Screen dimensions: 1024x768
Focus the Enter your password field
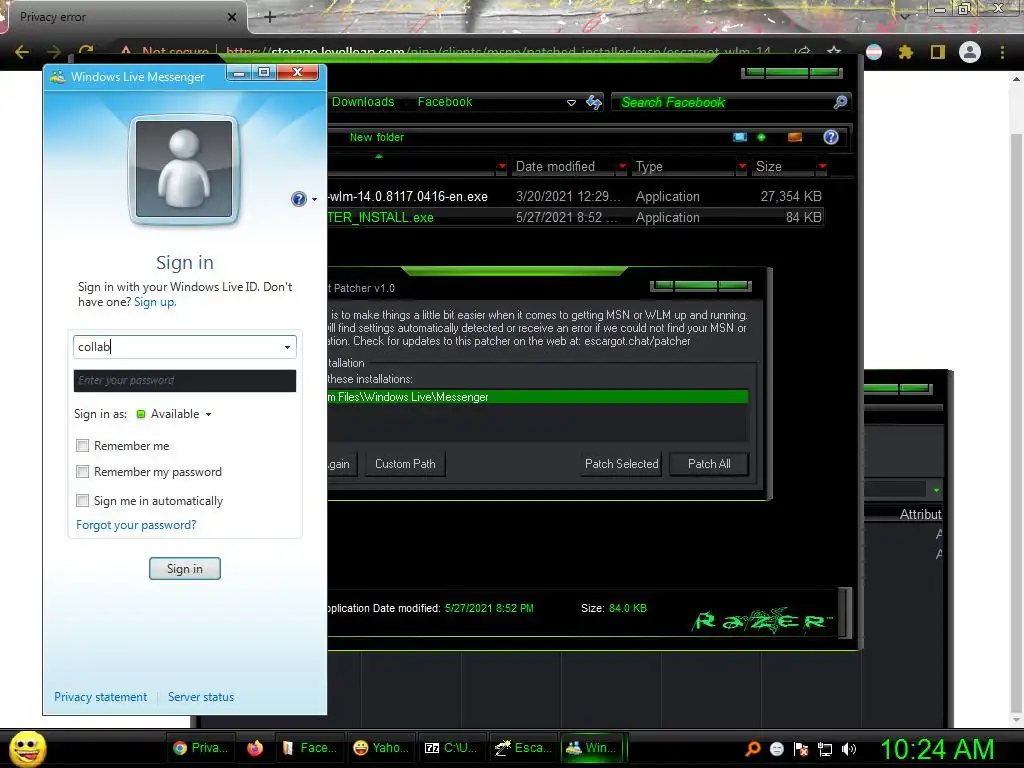185,381
